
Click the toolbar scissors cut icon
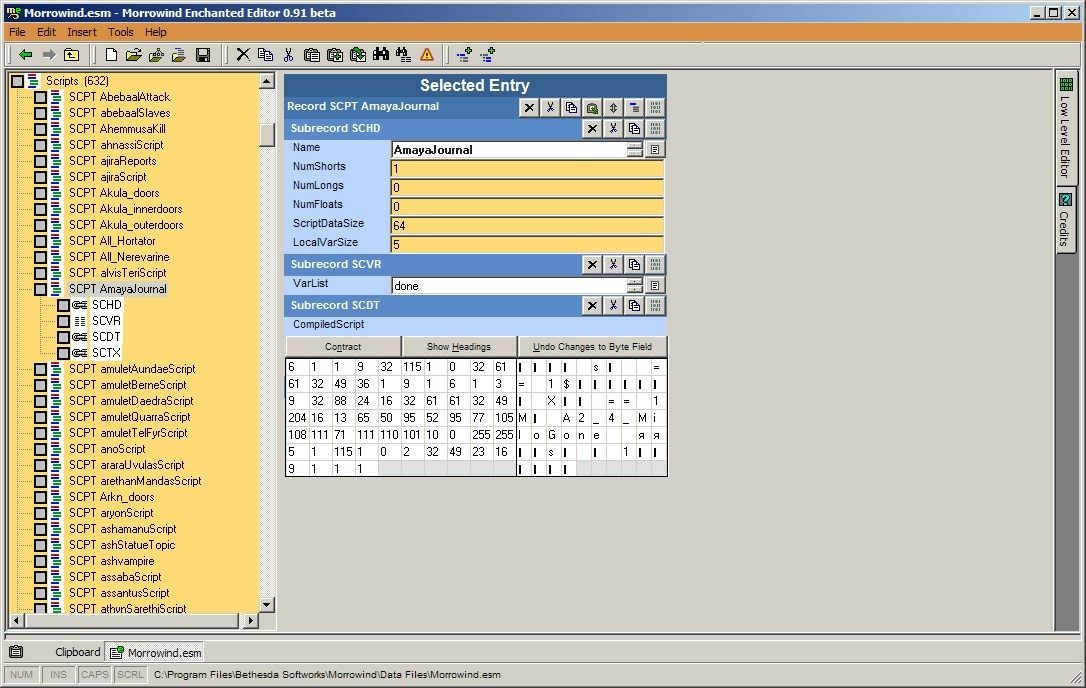tap(288, 55)
